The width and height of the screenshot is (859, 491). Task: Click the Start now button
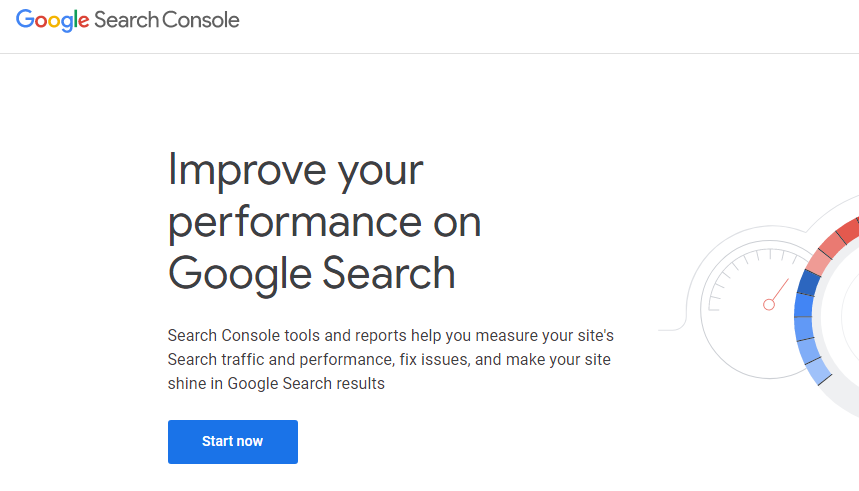(x=233, y=442)
